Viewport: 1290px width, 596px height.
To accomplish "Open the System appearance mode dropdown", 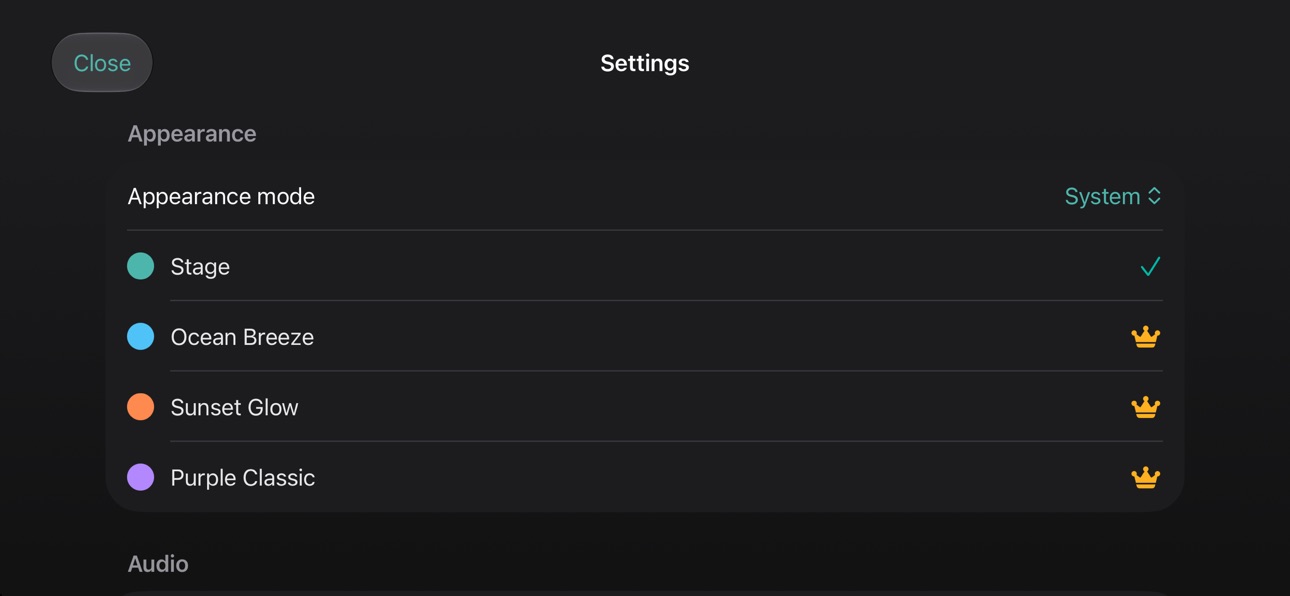I will click(x=1113, y=196).
